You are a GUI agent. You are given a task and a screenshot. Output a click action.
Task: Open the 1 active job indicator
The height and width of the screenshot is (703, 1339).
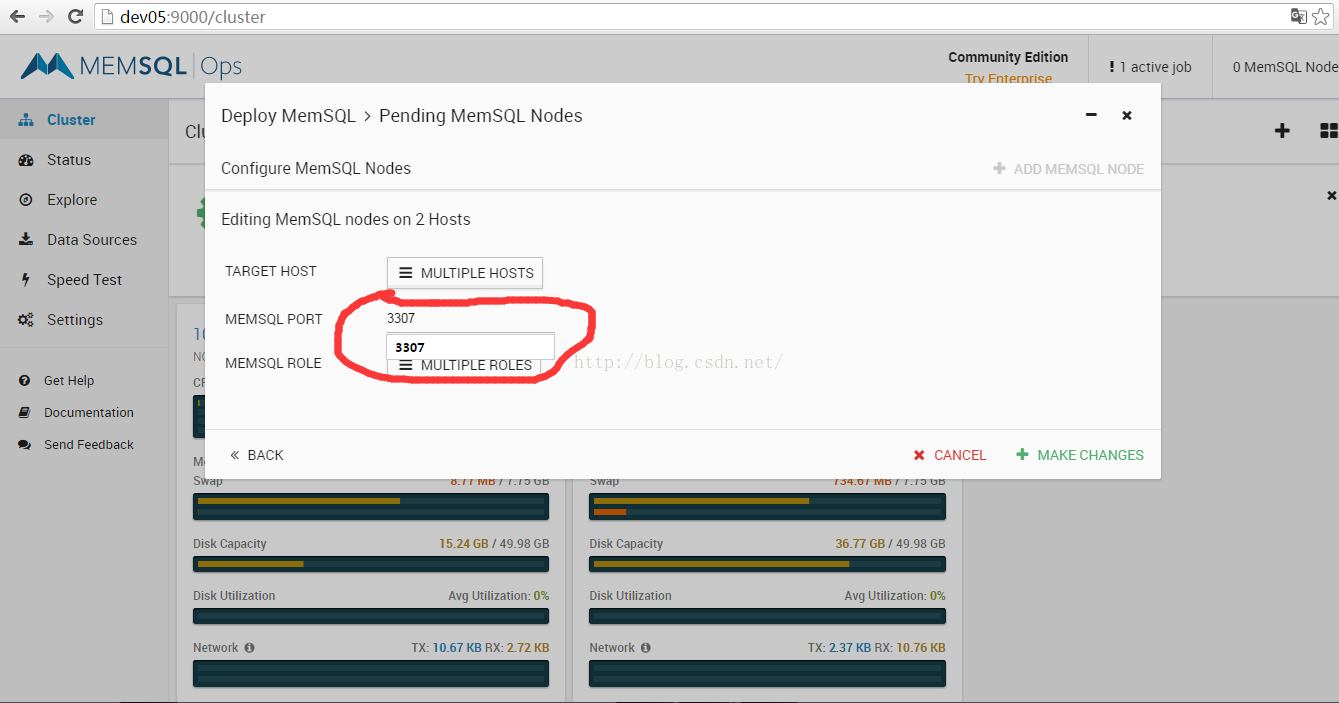[1150, 67]
